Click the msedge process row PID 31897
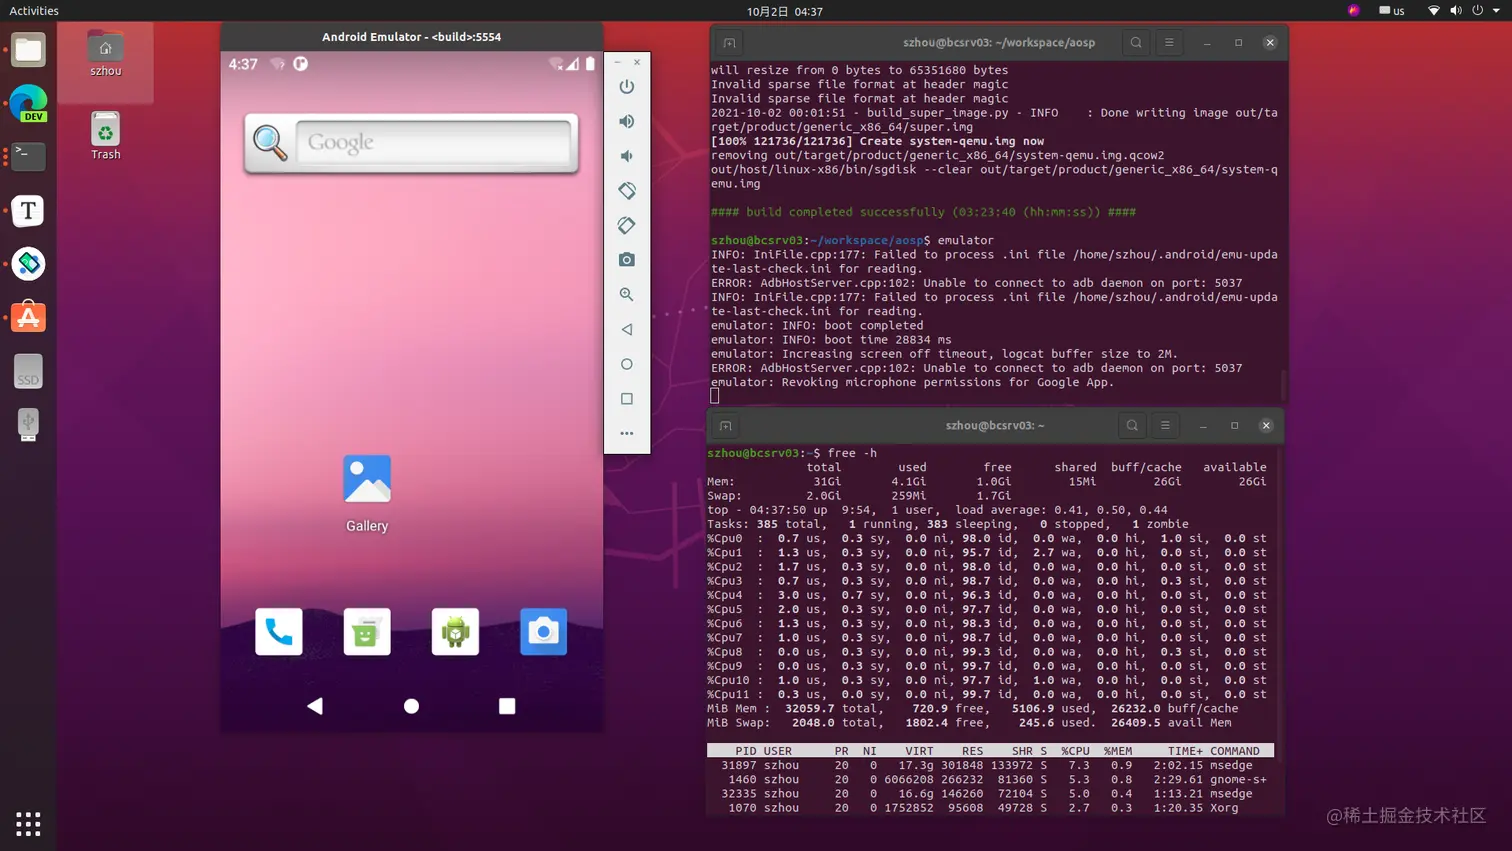The image size is (1512, 851). [x=990, y=765]
